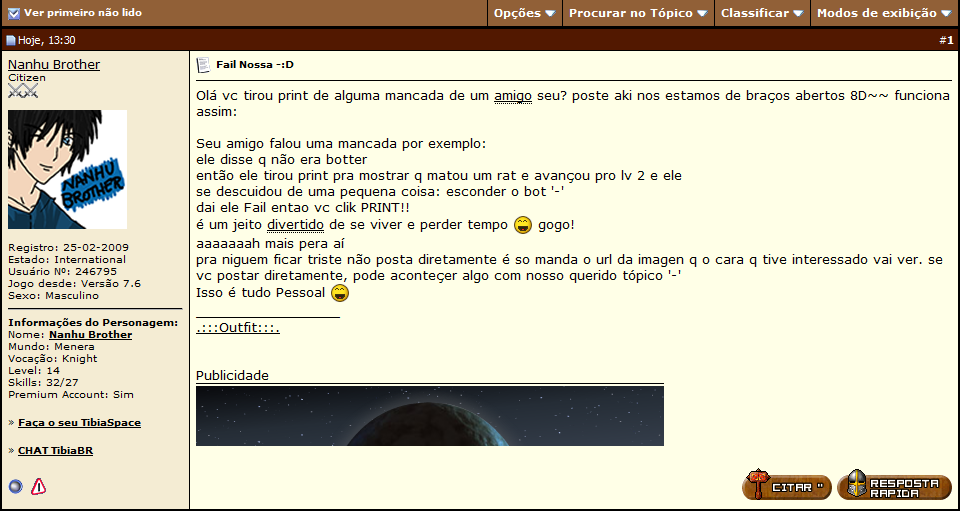Open the Opções dropdown menu

coord(524,14)
